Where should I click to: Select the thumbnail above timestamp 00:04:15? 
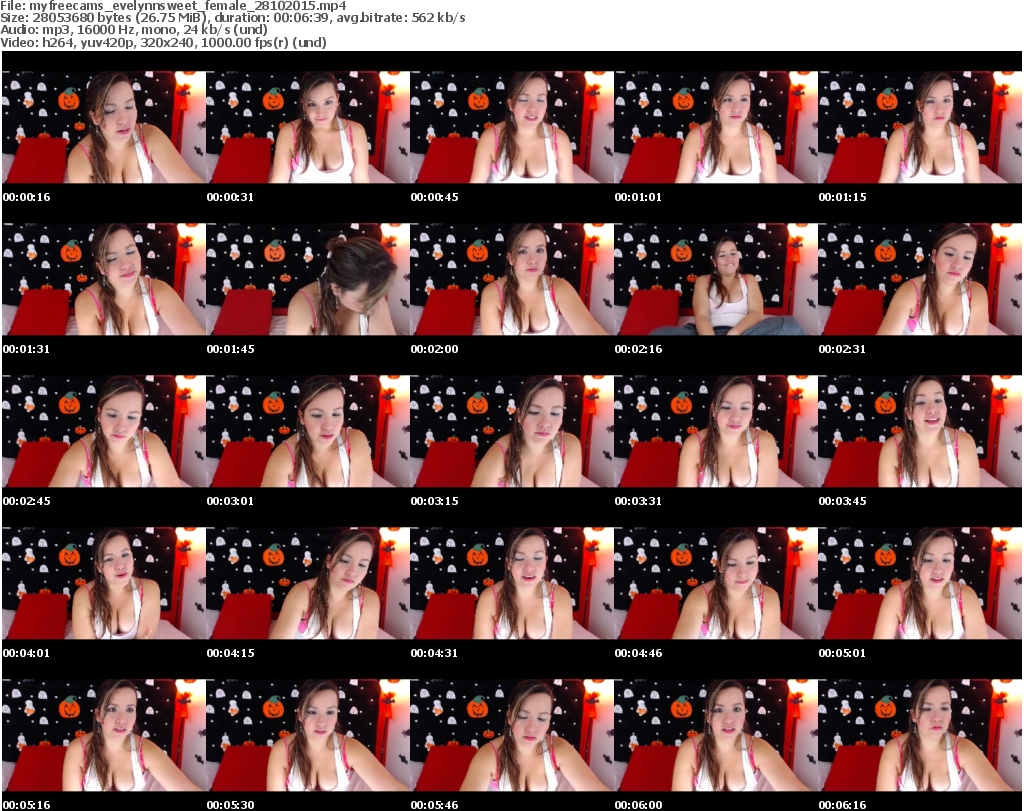pos(308,584)
